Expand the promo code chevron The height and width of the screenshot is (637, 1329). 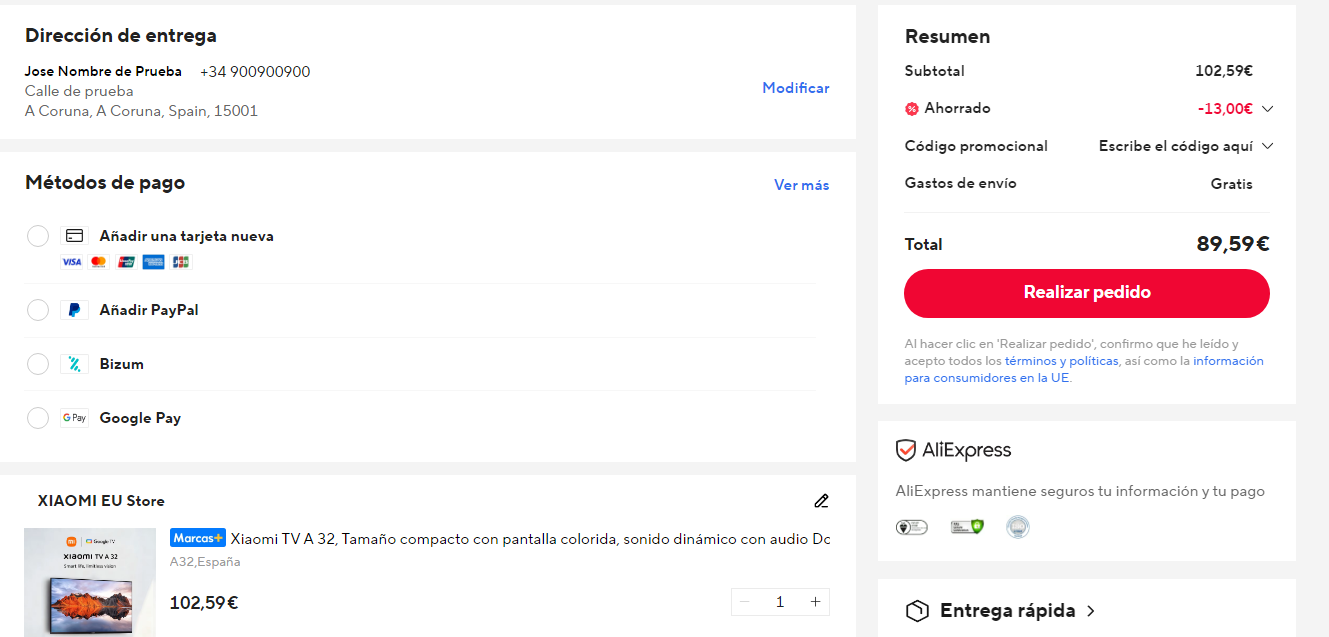(1268, 146)
